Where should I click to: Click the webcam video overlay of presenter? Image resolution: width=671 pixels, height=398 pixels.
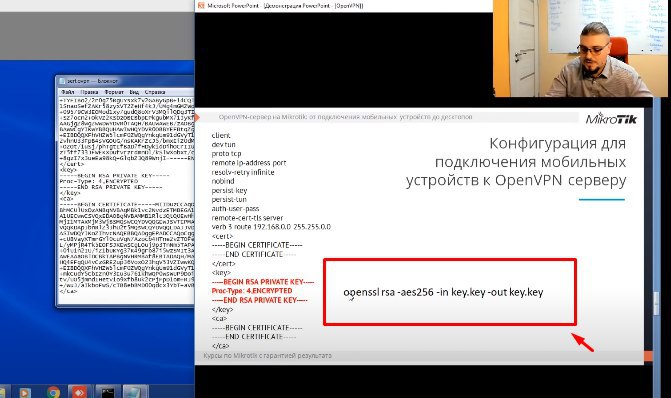580,48
